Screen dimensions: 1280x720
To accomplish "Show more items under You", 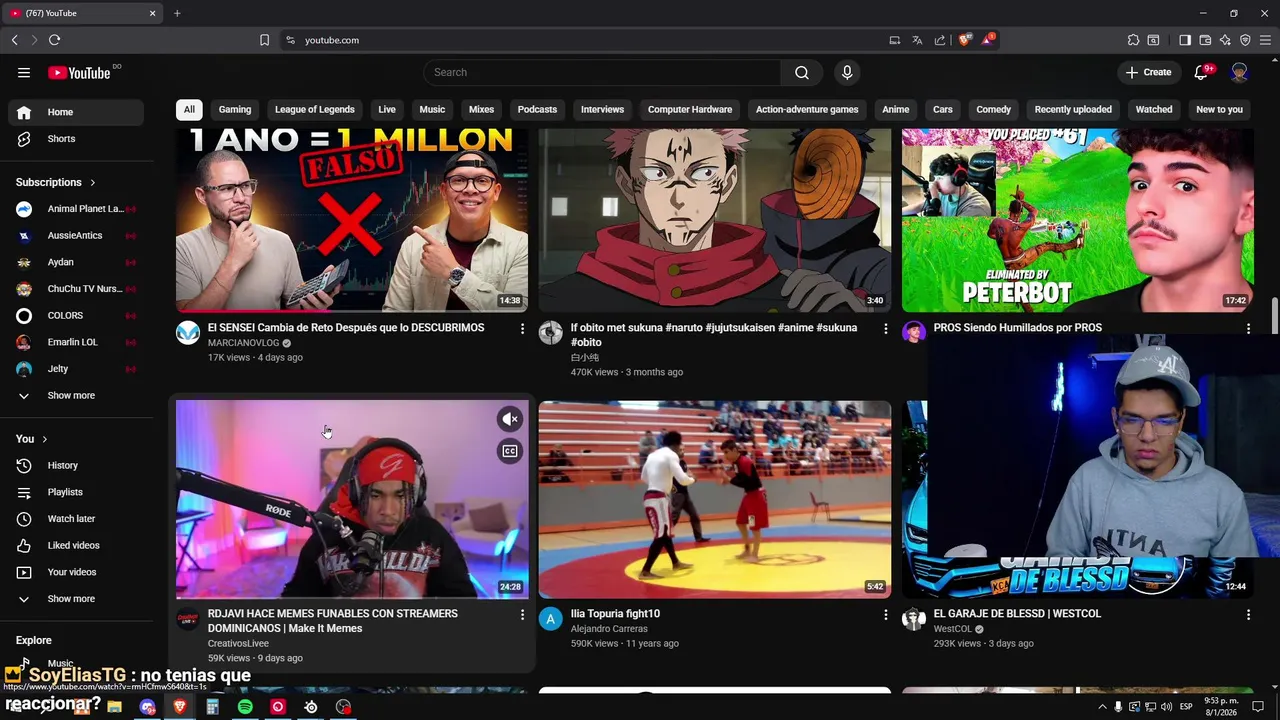I will [x=76, y=599].
